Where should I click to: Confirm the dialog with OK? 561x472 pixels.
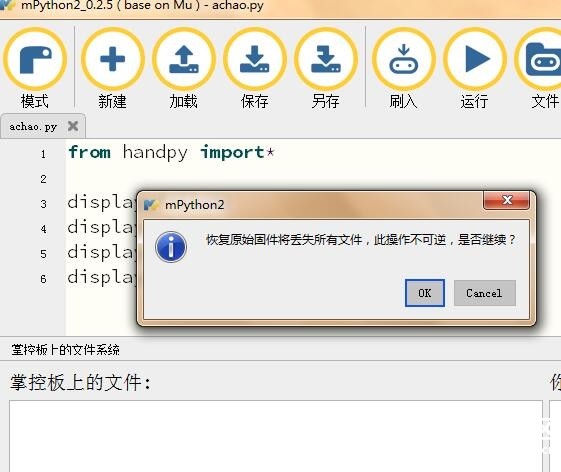tap(425, 293)
